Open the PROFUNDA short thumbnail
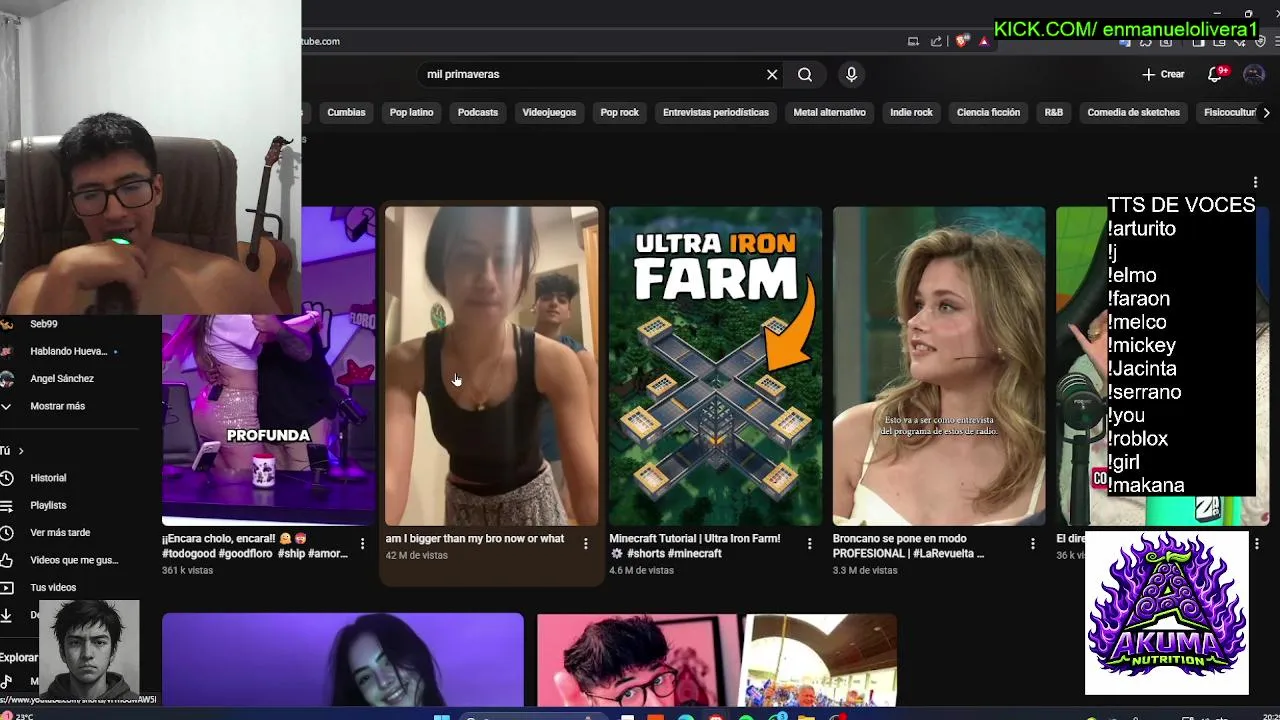 268,366
